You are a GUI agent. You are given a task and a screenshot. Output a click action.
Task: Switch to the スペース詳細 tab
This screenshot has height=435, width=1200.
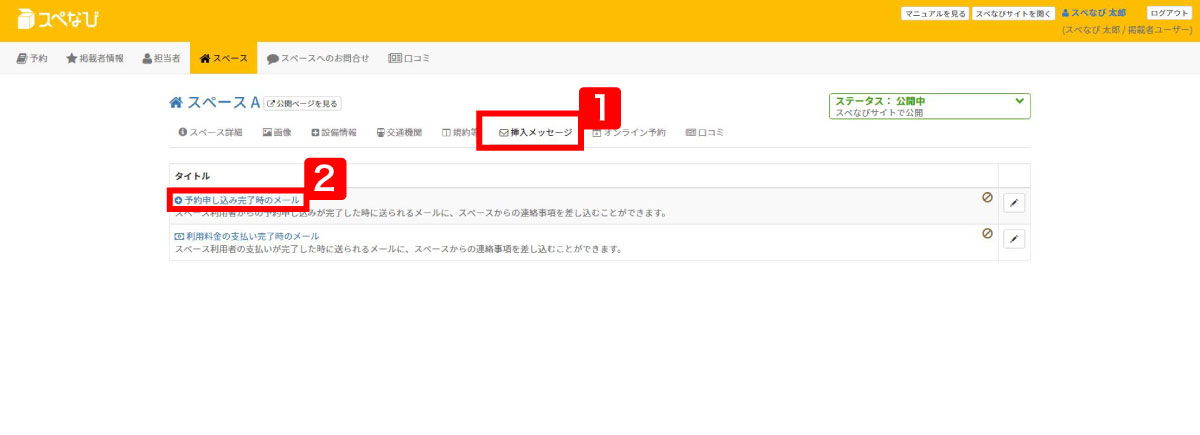click(x=210, y=132)
